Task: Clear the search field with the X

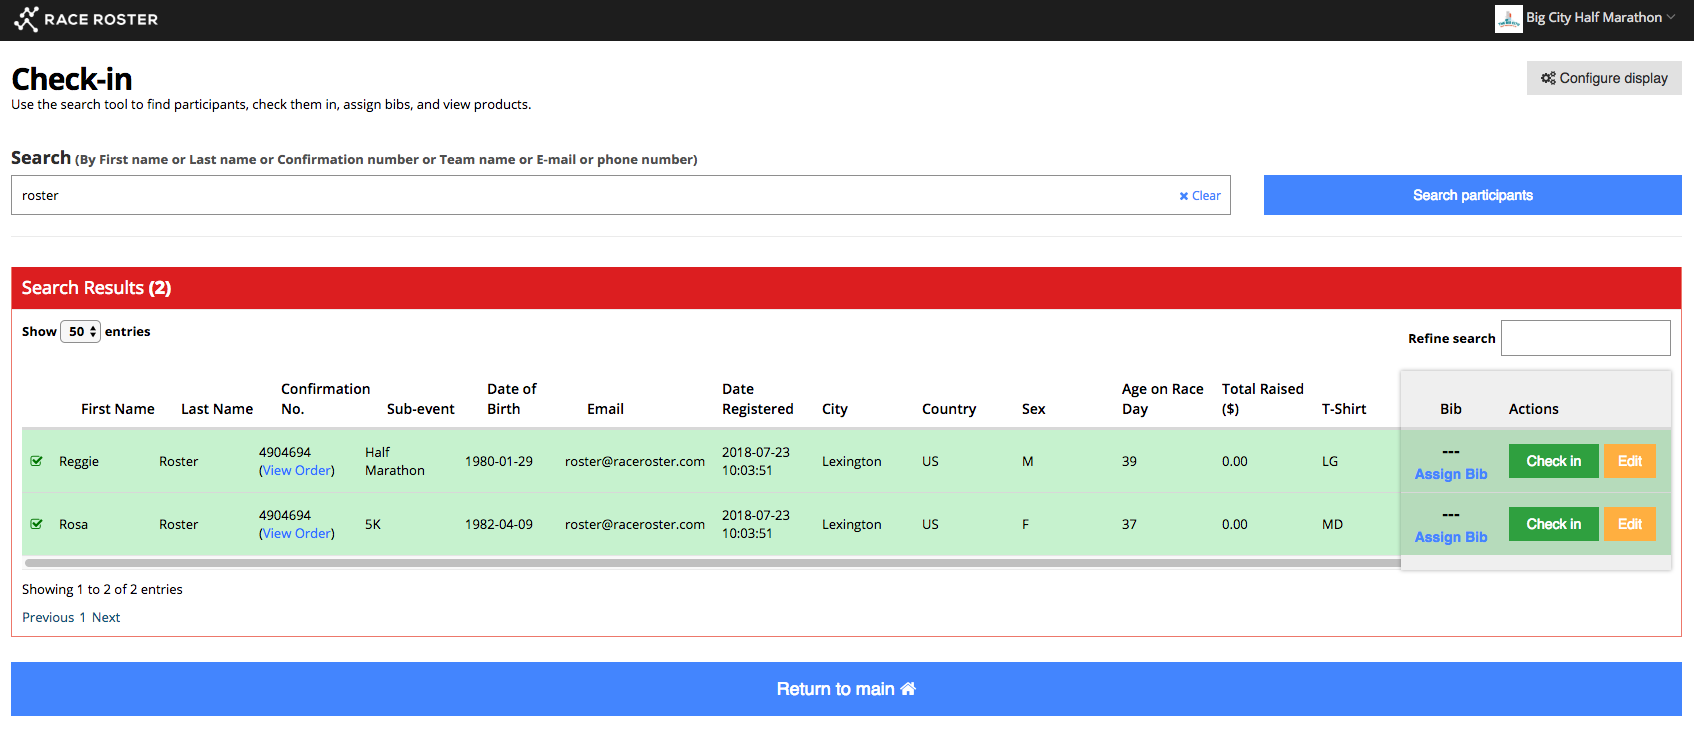Action: [1199, 196]
